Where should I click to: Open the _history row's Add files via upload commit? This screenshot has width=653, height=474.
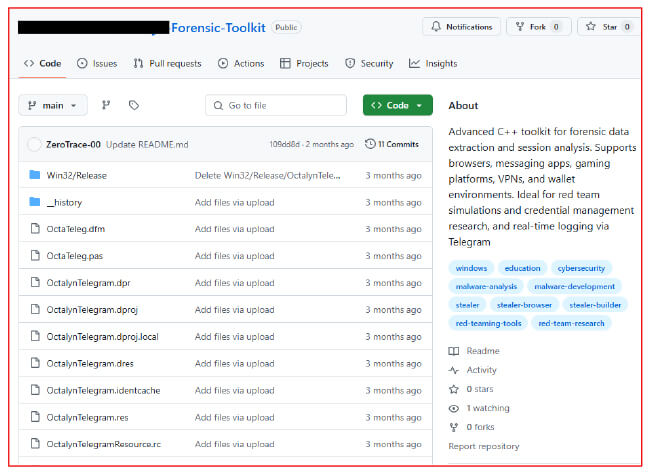click(x=234, y=202)
